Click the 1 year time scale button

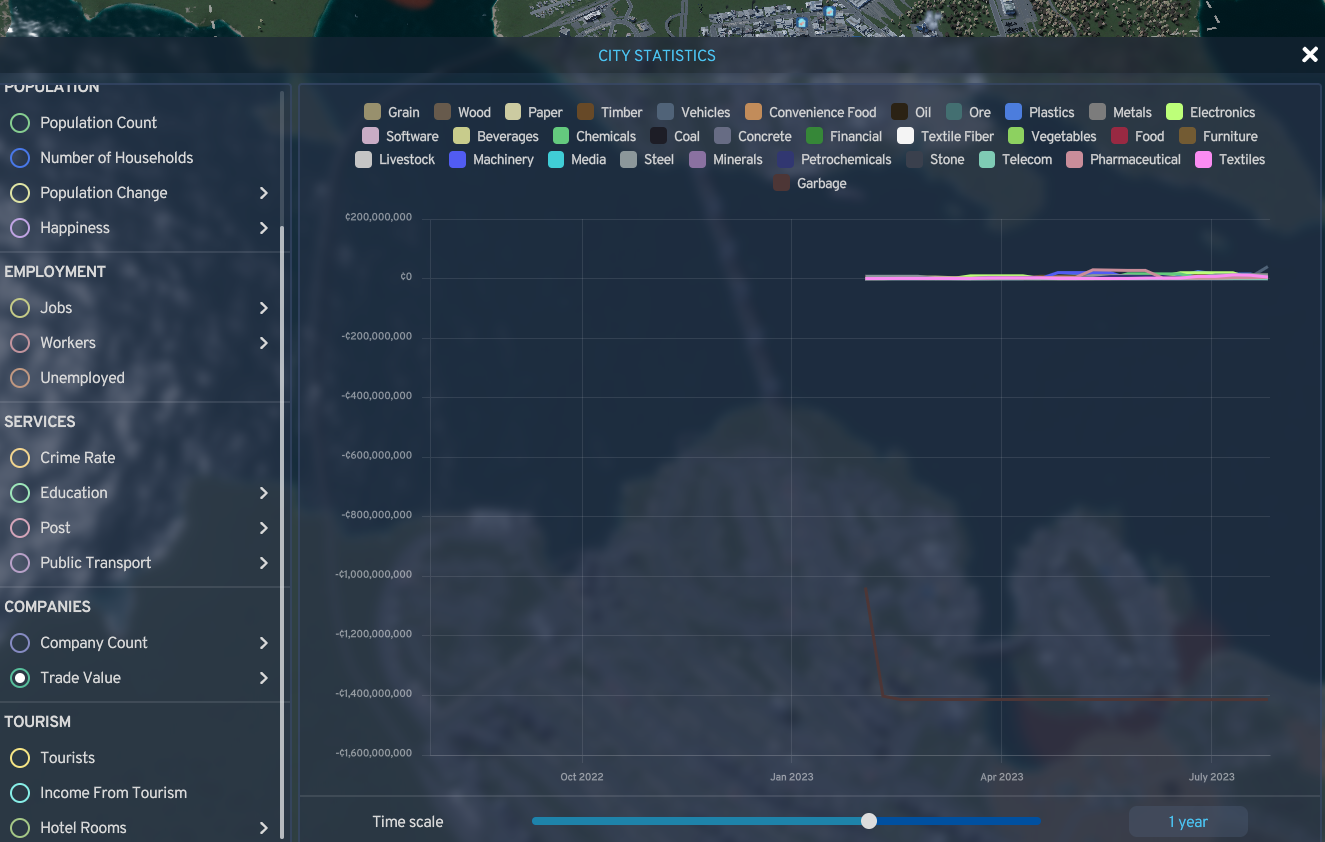click(1188, 822)
